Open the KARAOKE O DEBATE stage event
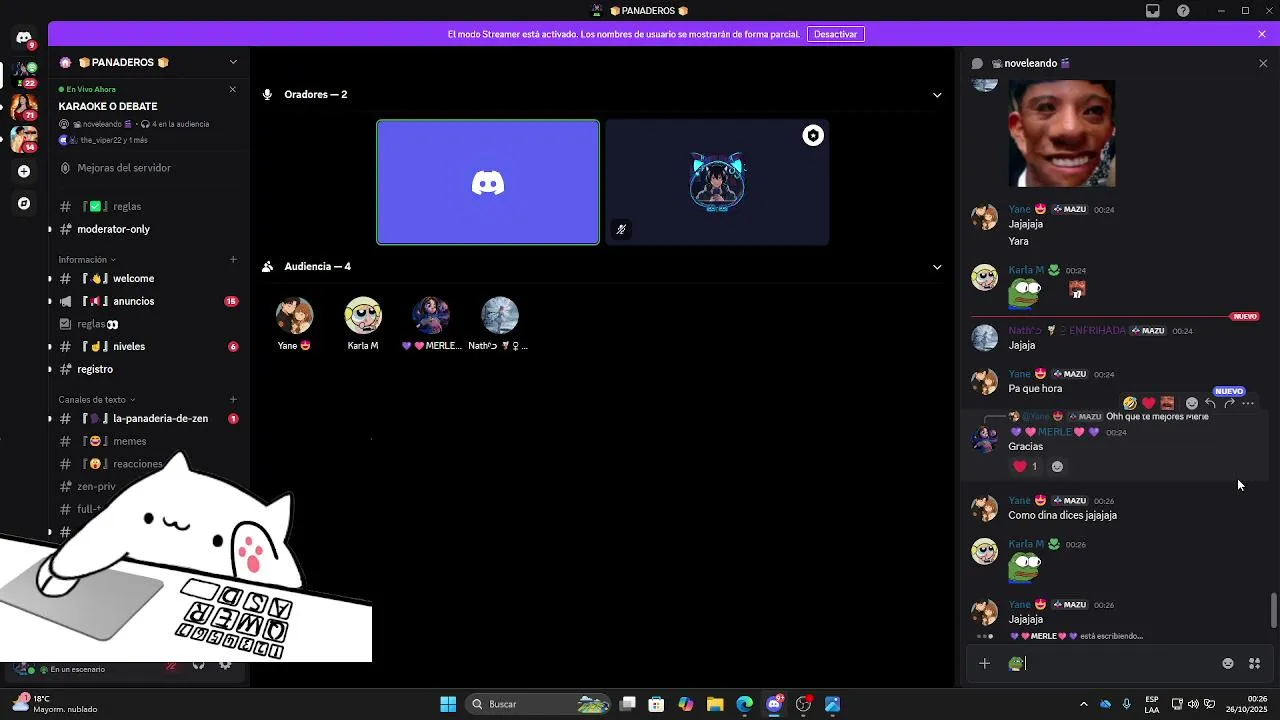1280x720 pixels. pos(108,106)
